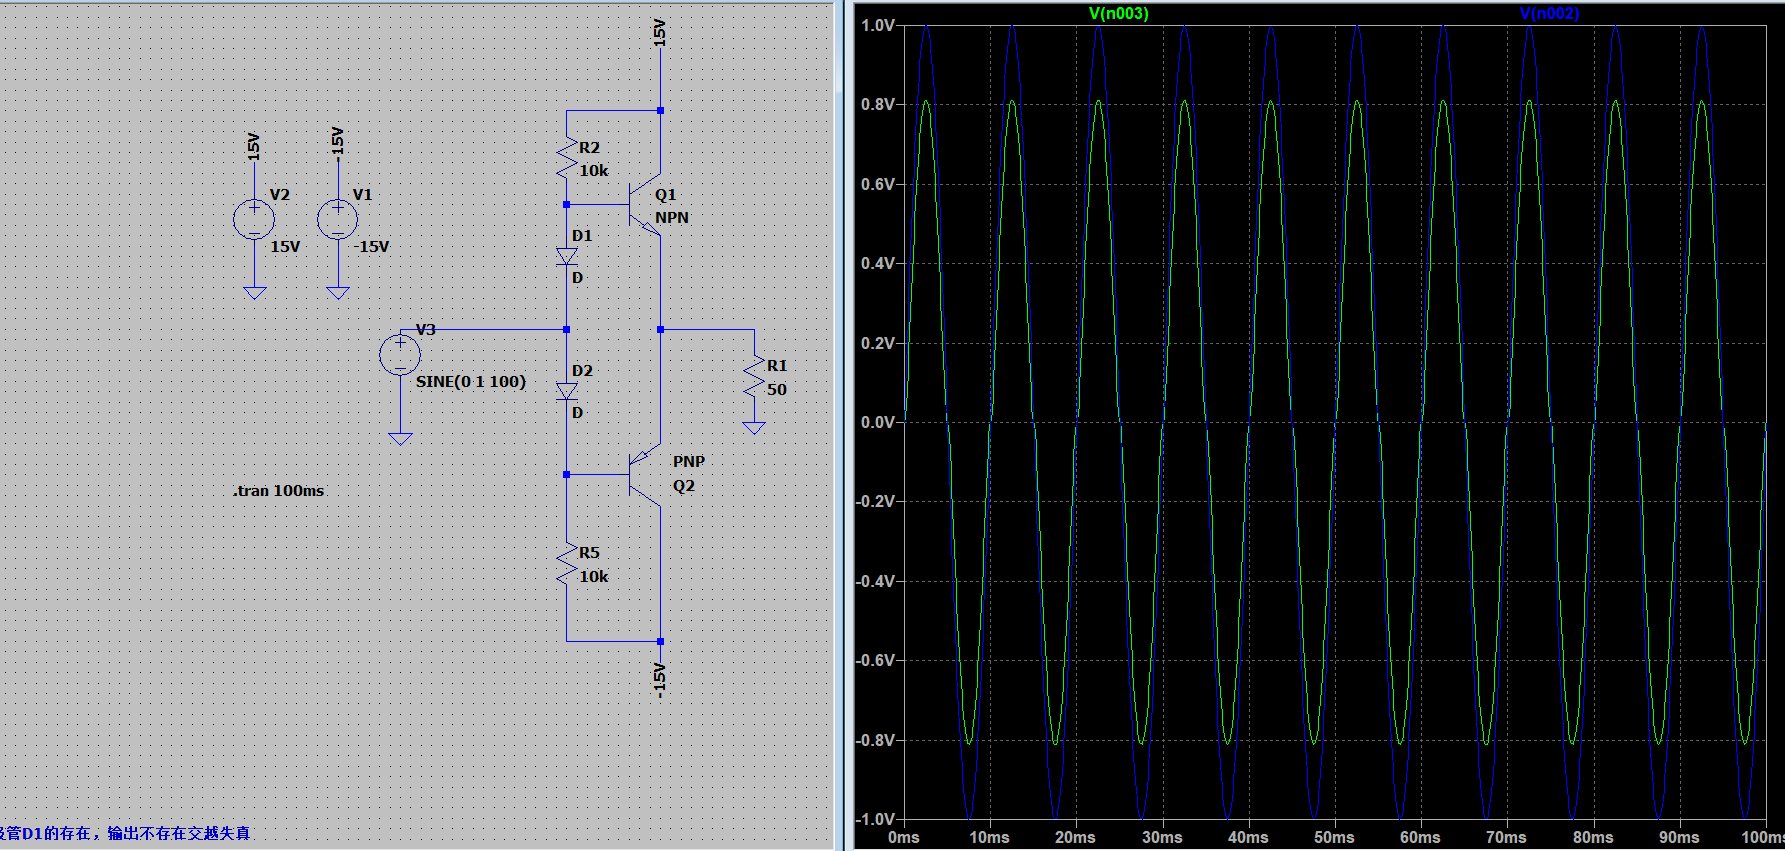This screenshot has width=1785, height=851.
Task: Click the D2 diode symbol
Action: coord(567,391)
